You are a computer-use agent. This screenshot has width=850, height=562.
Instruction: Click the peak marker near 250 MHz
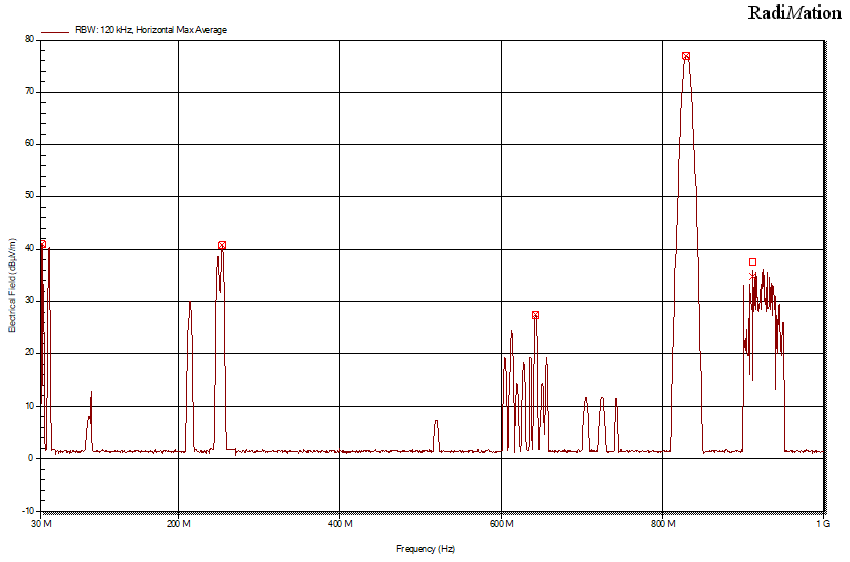pos(222,246)
